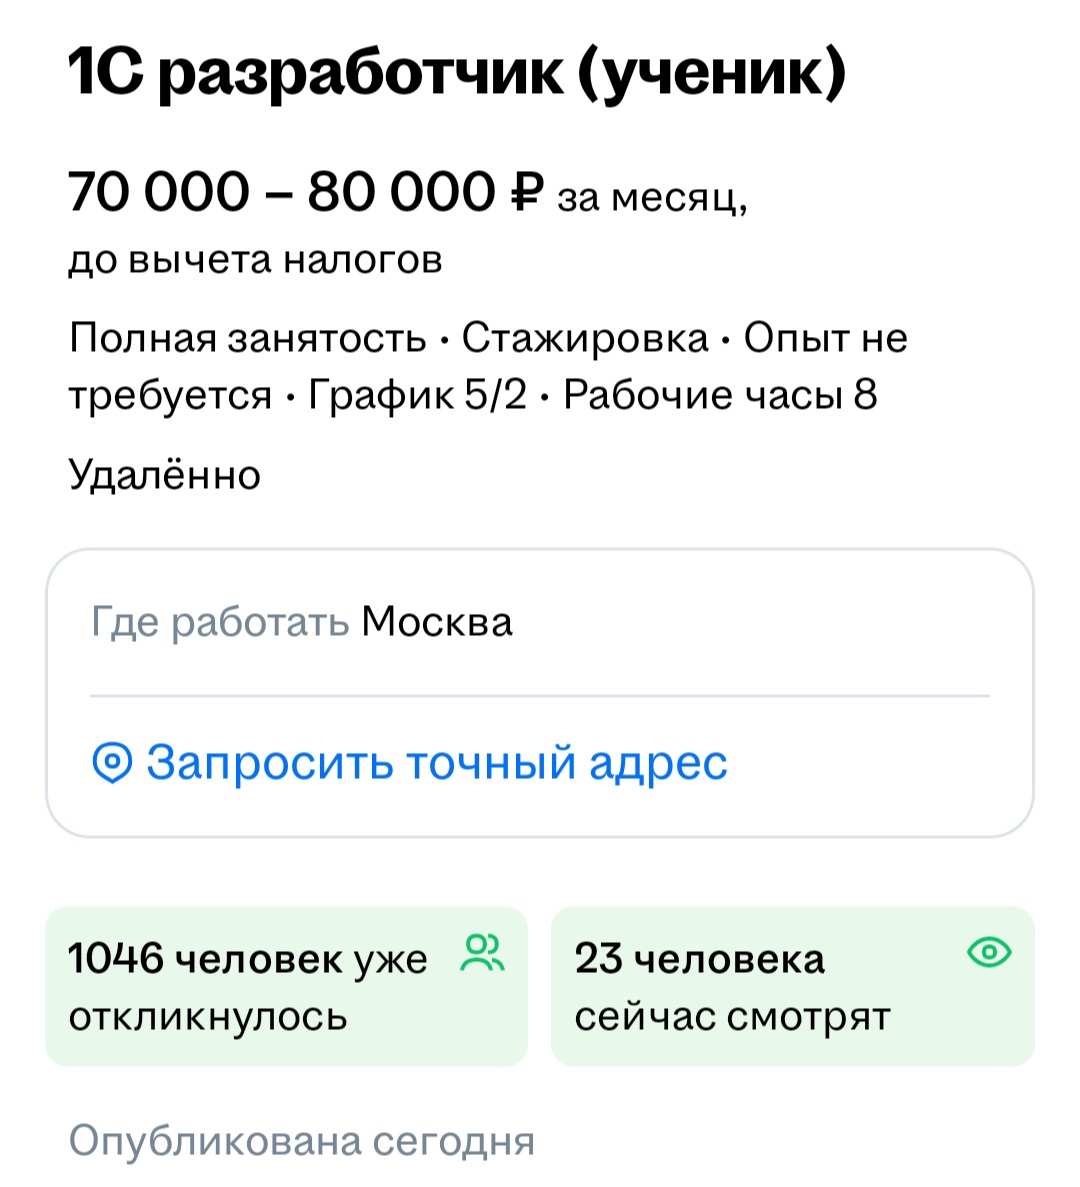Viewport: 1080px width, 1187px height.
Task: Click the job title 1С разработчик (ученик)
Action: click(x=457, y=72)
